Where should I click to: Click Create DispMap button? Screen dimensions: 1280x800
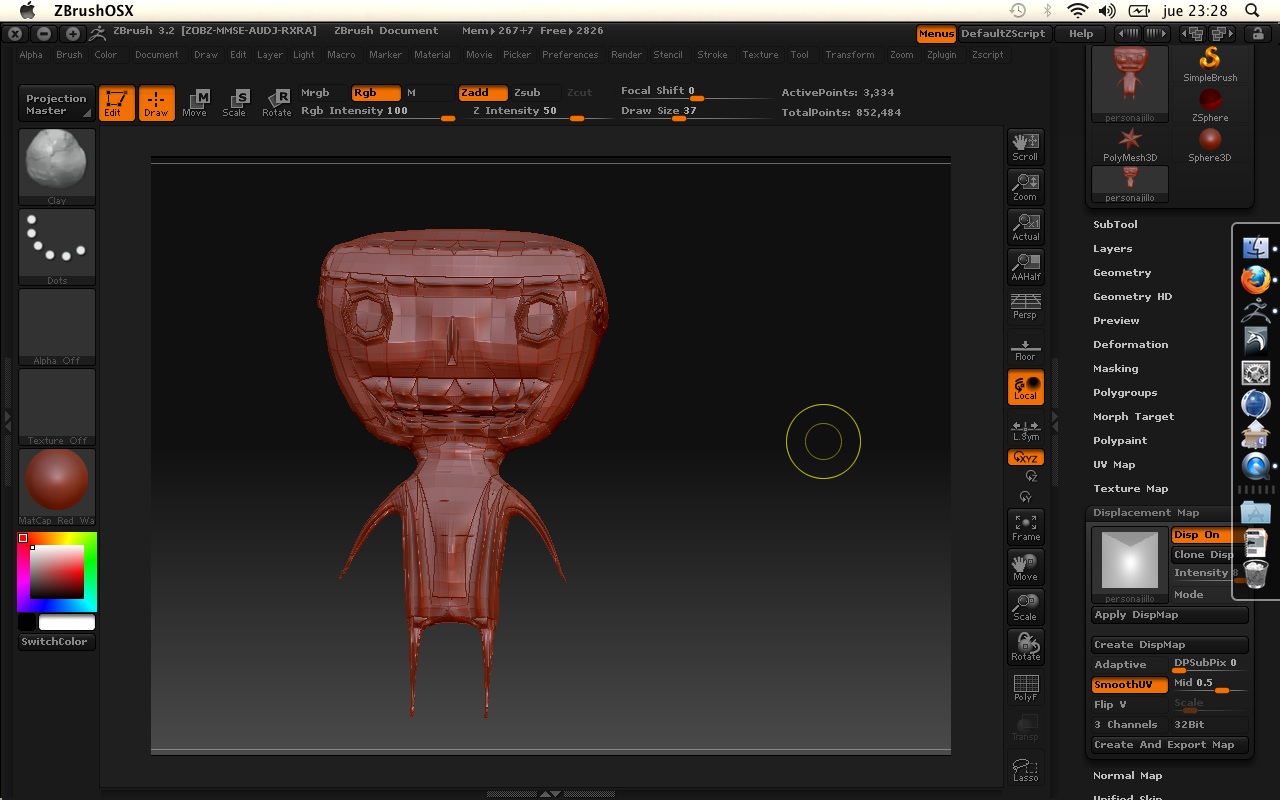1170,645
